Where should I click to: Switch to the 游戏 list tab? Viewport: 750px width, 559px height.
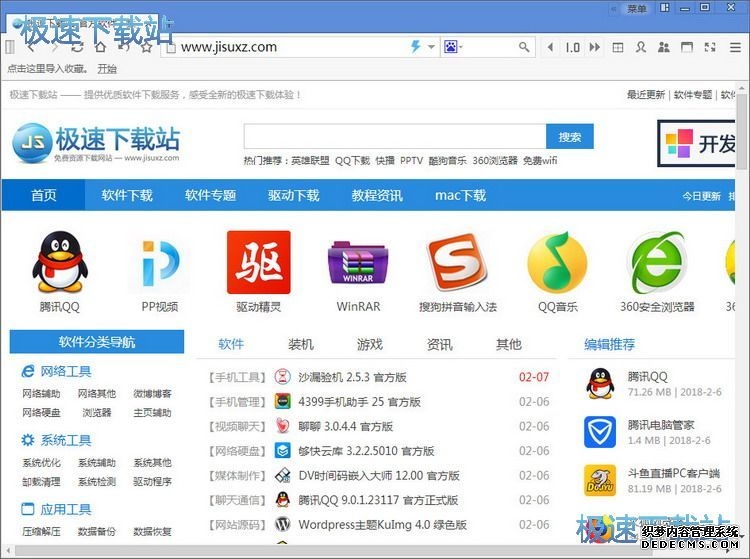coord(370,344)
